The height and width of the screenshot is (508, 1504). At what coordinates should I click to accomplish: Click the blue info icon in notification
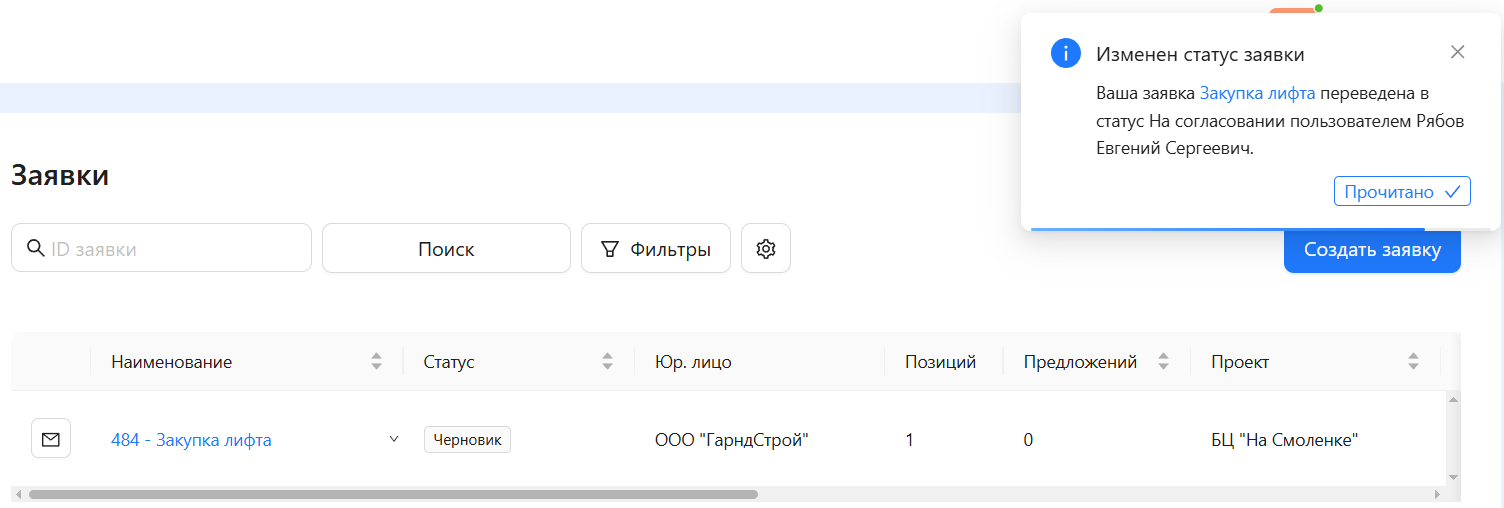click(x=1066, y=54)
